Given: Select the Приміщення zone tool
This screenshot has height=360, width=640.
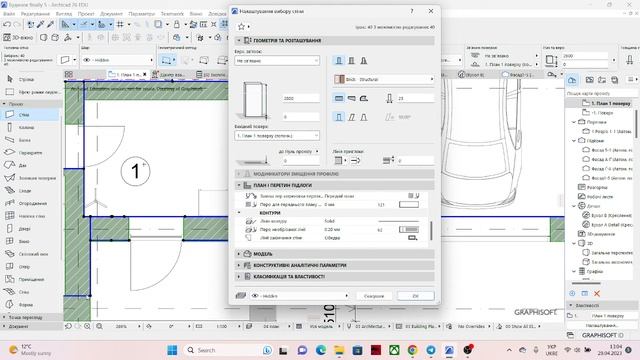Looking at the screenshot, I should tap(31, 279).
